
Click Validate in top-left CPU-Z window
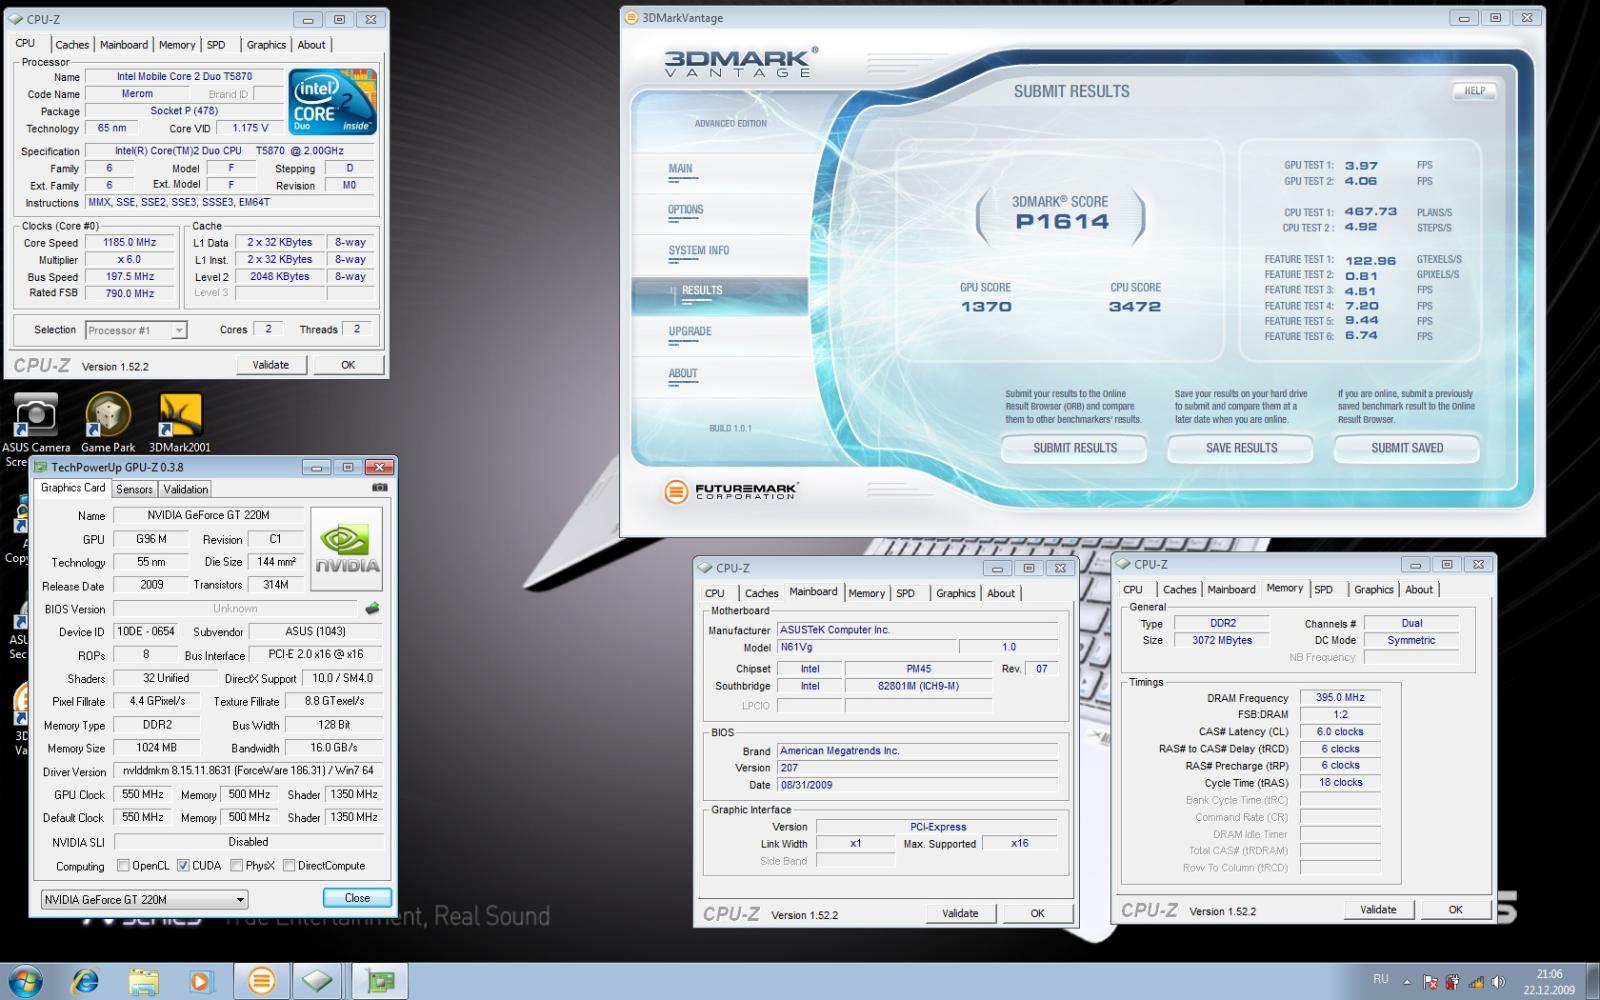point(270,365)
